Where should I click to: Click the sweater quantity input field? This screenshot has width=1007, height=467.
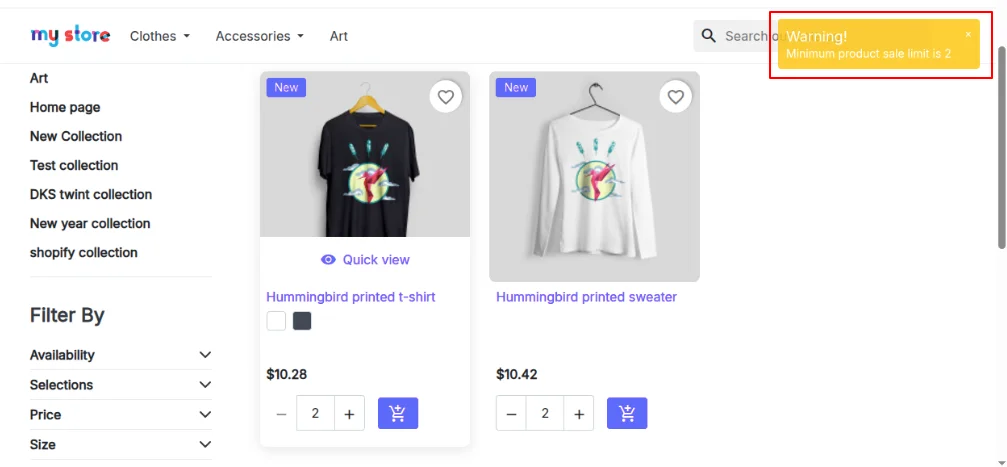(x=545, y=413)
